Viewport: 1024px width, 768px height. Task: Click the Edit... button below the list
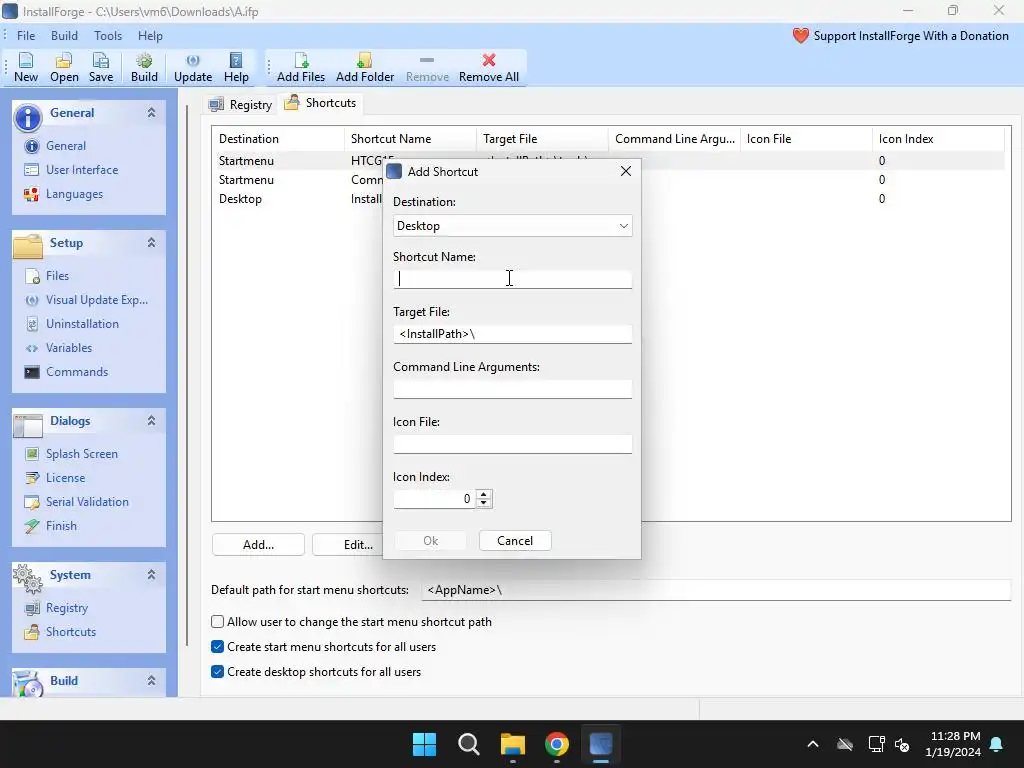pos(358,545)
